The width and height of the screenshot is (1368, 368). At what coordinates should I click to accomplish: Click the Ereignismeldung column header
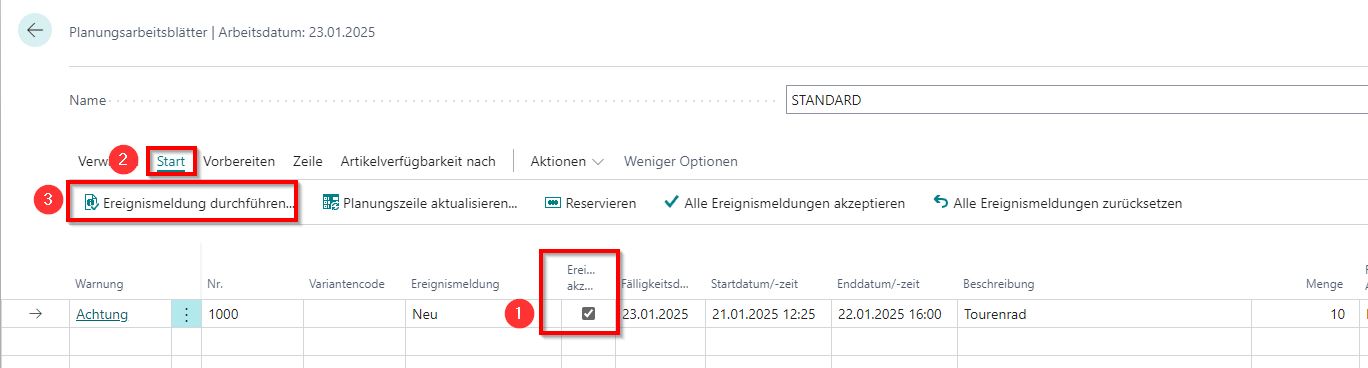coord(455,284)
